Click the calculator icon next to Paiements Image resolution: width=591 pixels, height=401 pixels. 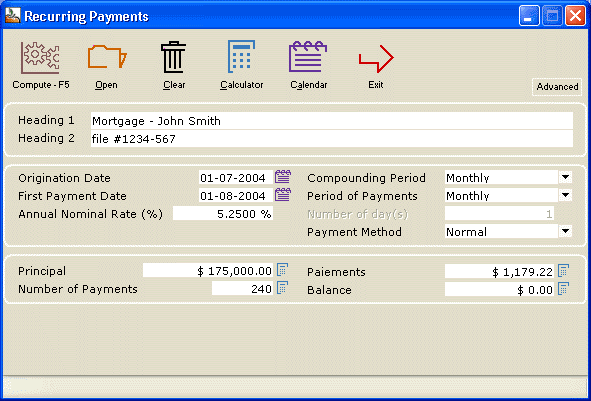563,271
